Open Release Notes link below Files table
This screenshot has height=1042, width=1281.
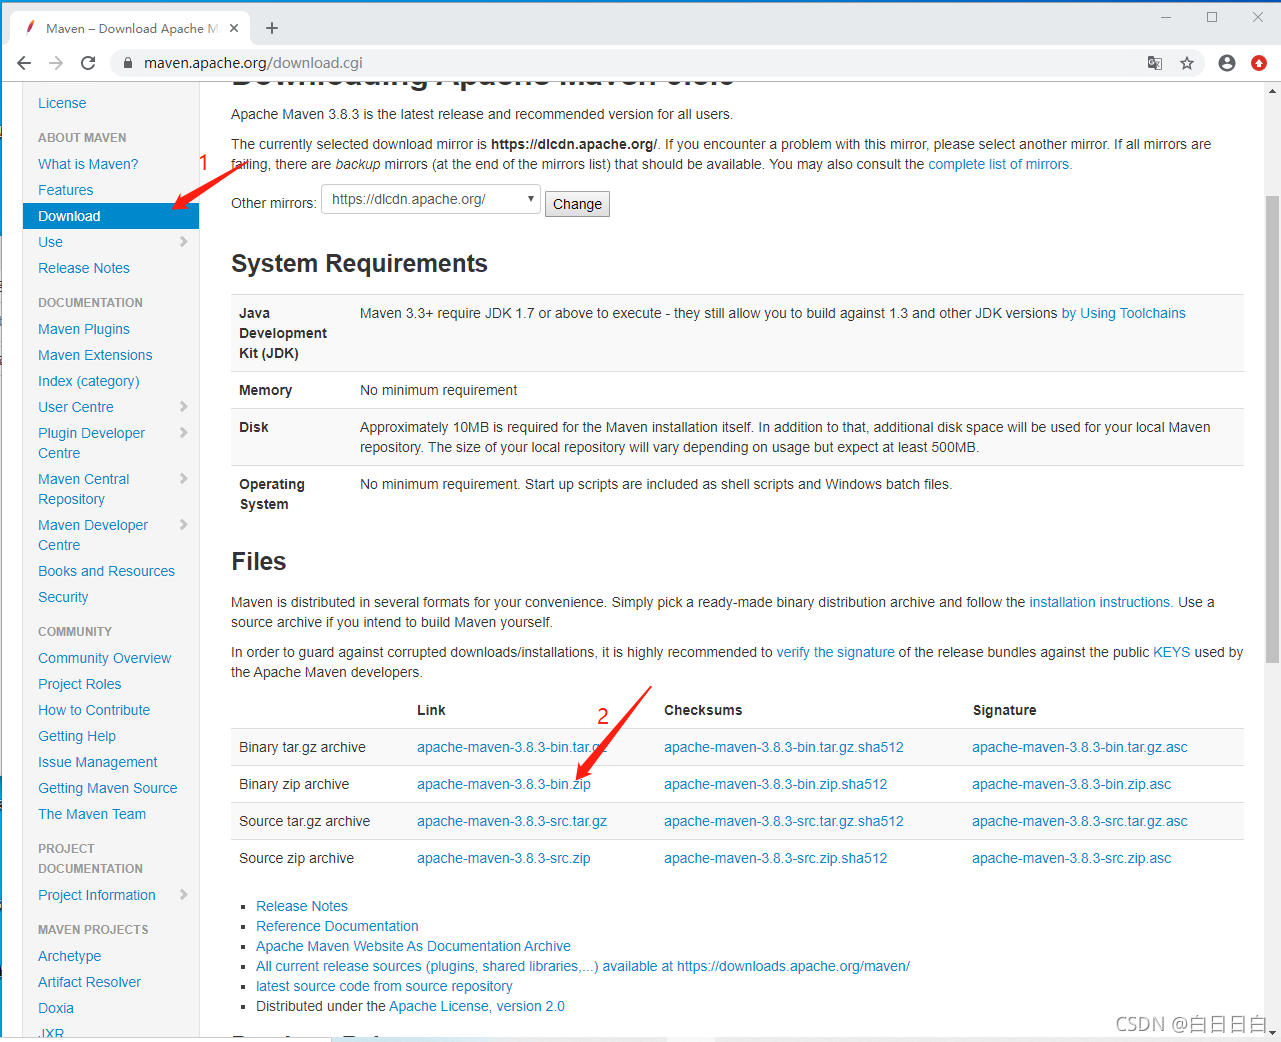tap(302, 906)
